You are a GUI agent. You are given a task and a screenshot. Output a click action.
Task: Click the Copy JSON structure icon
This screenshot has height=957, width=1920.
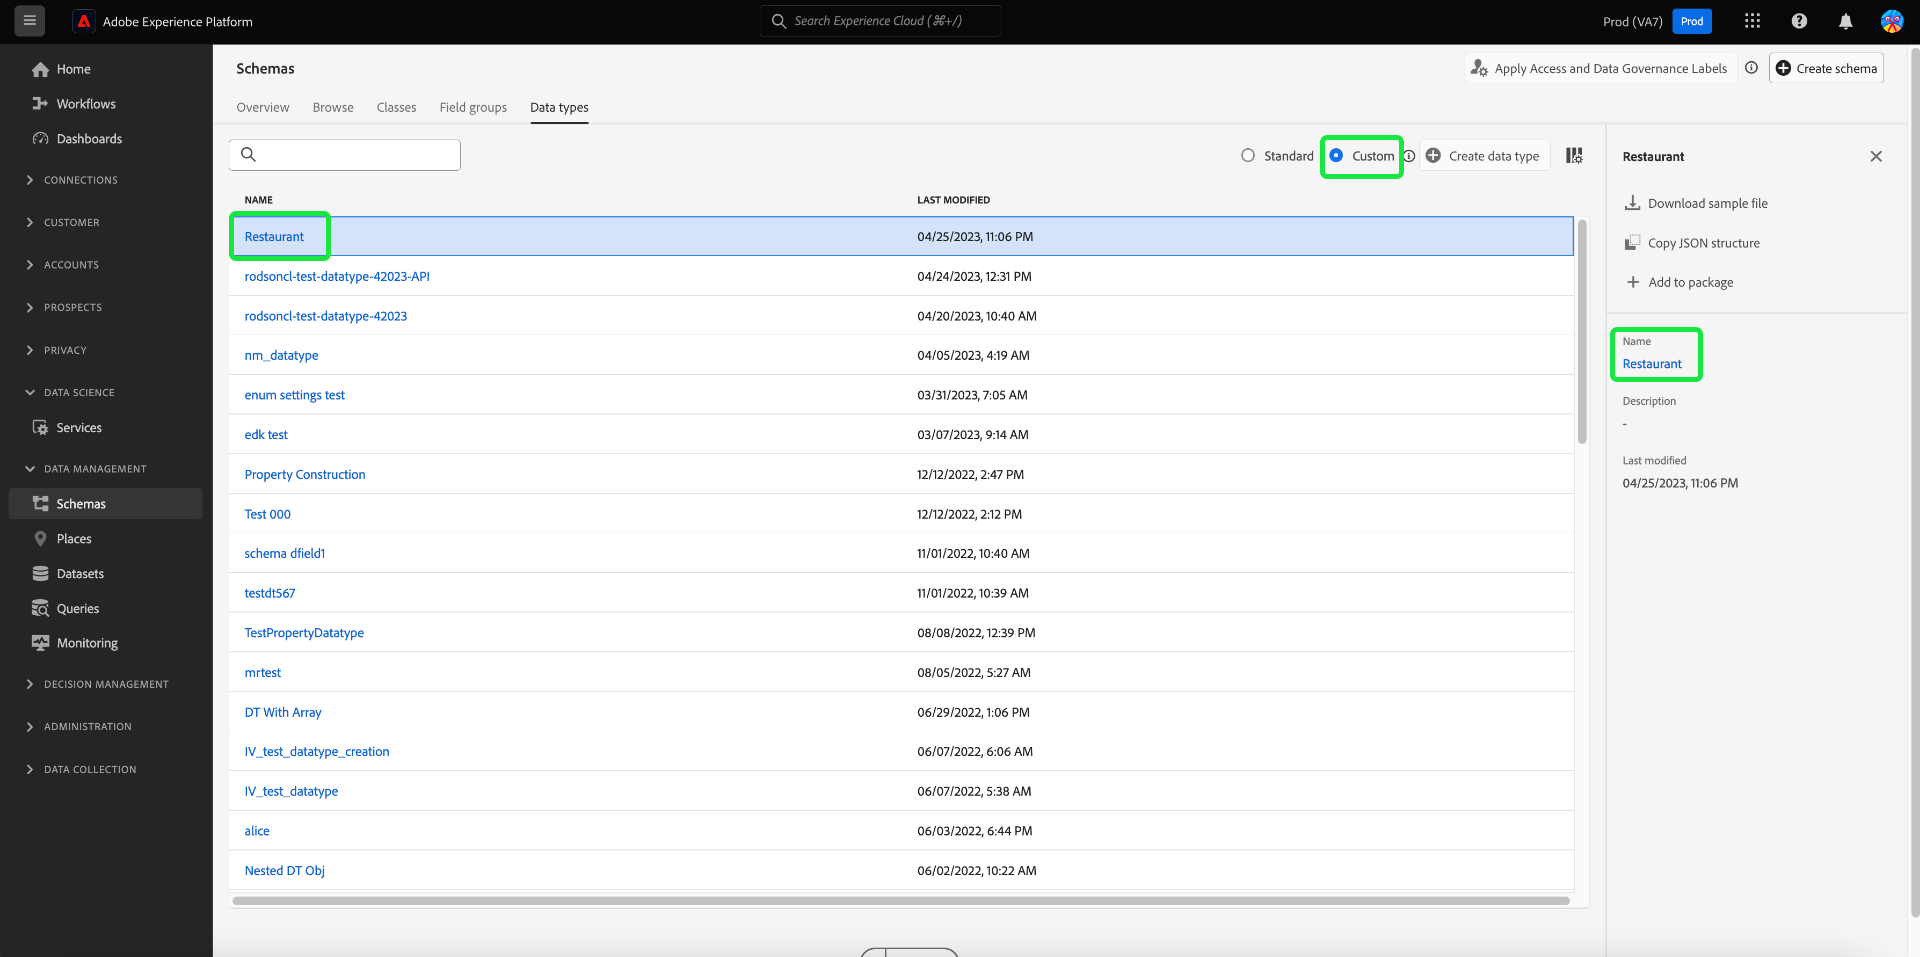tap(1632, 243)
